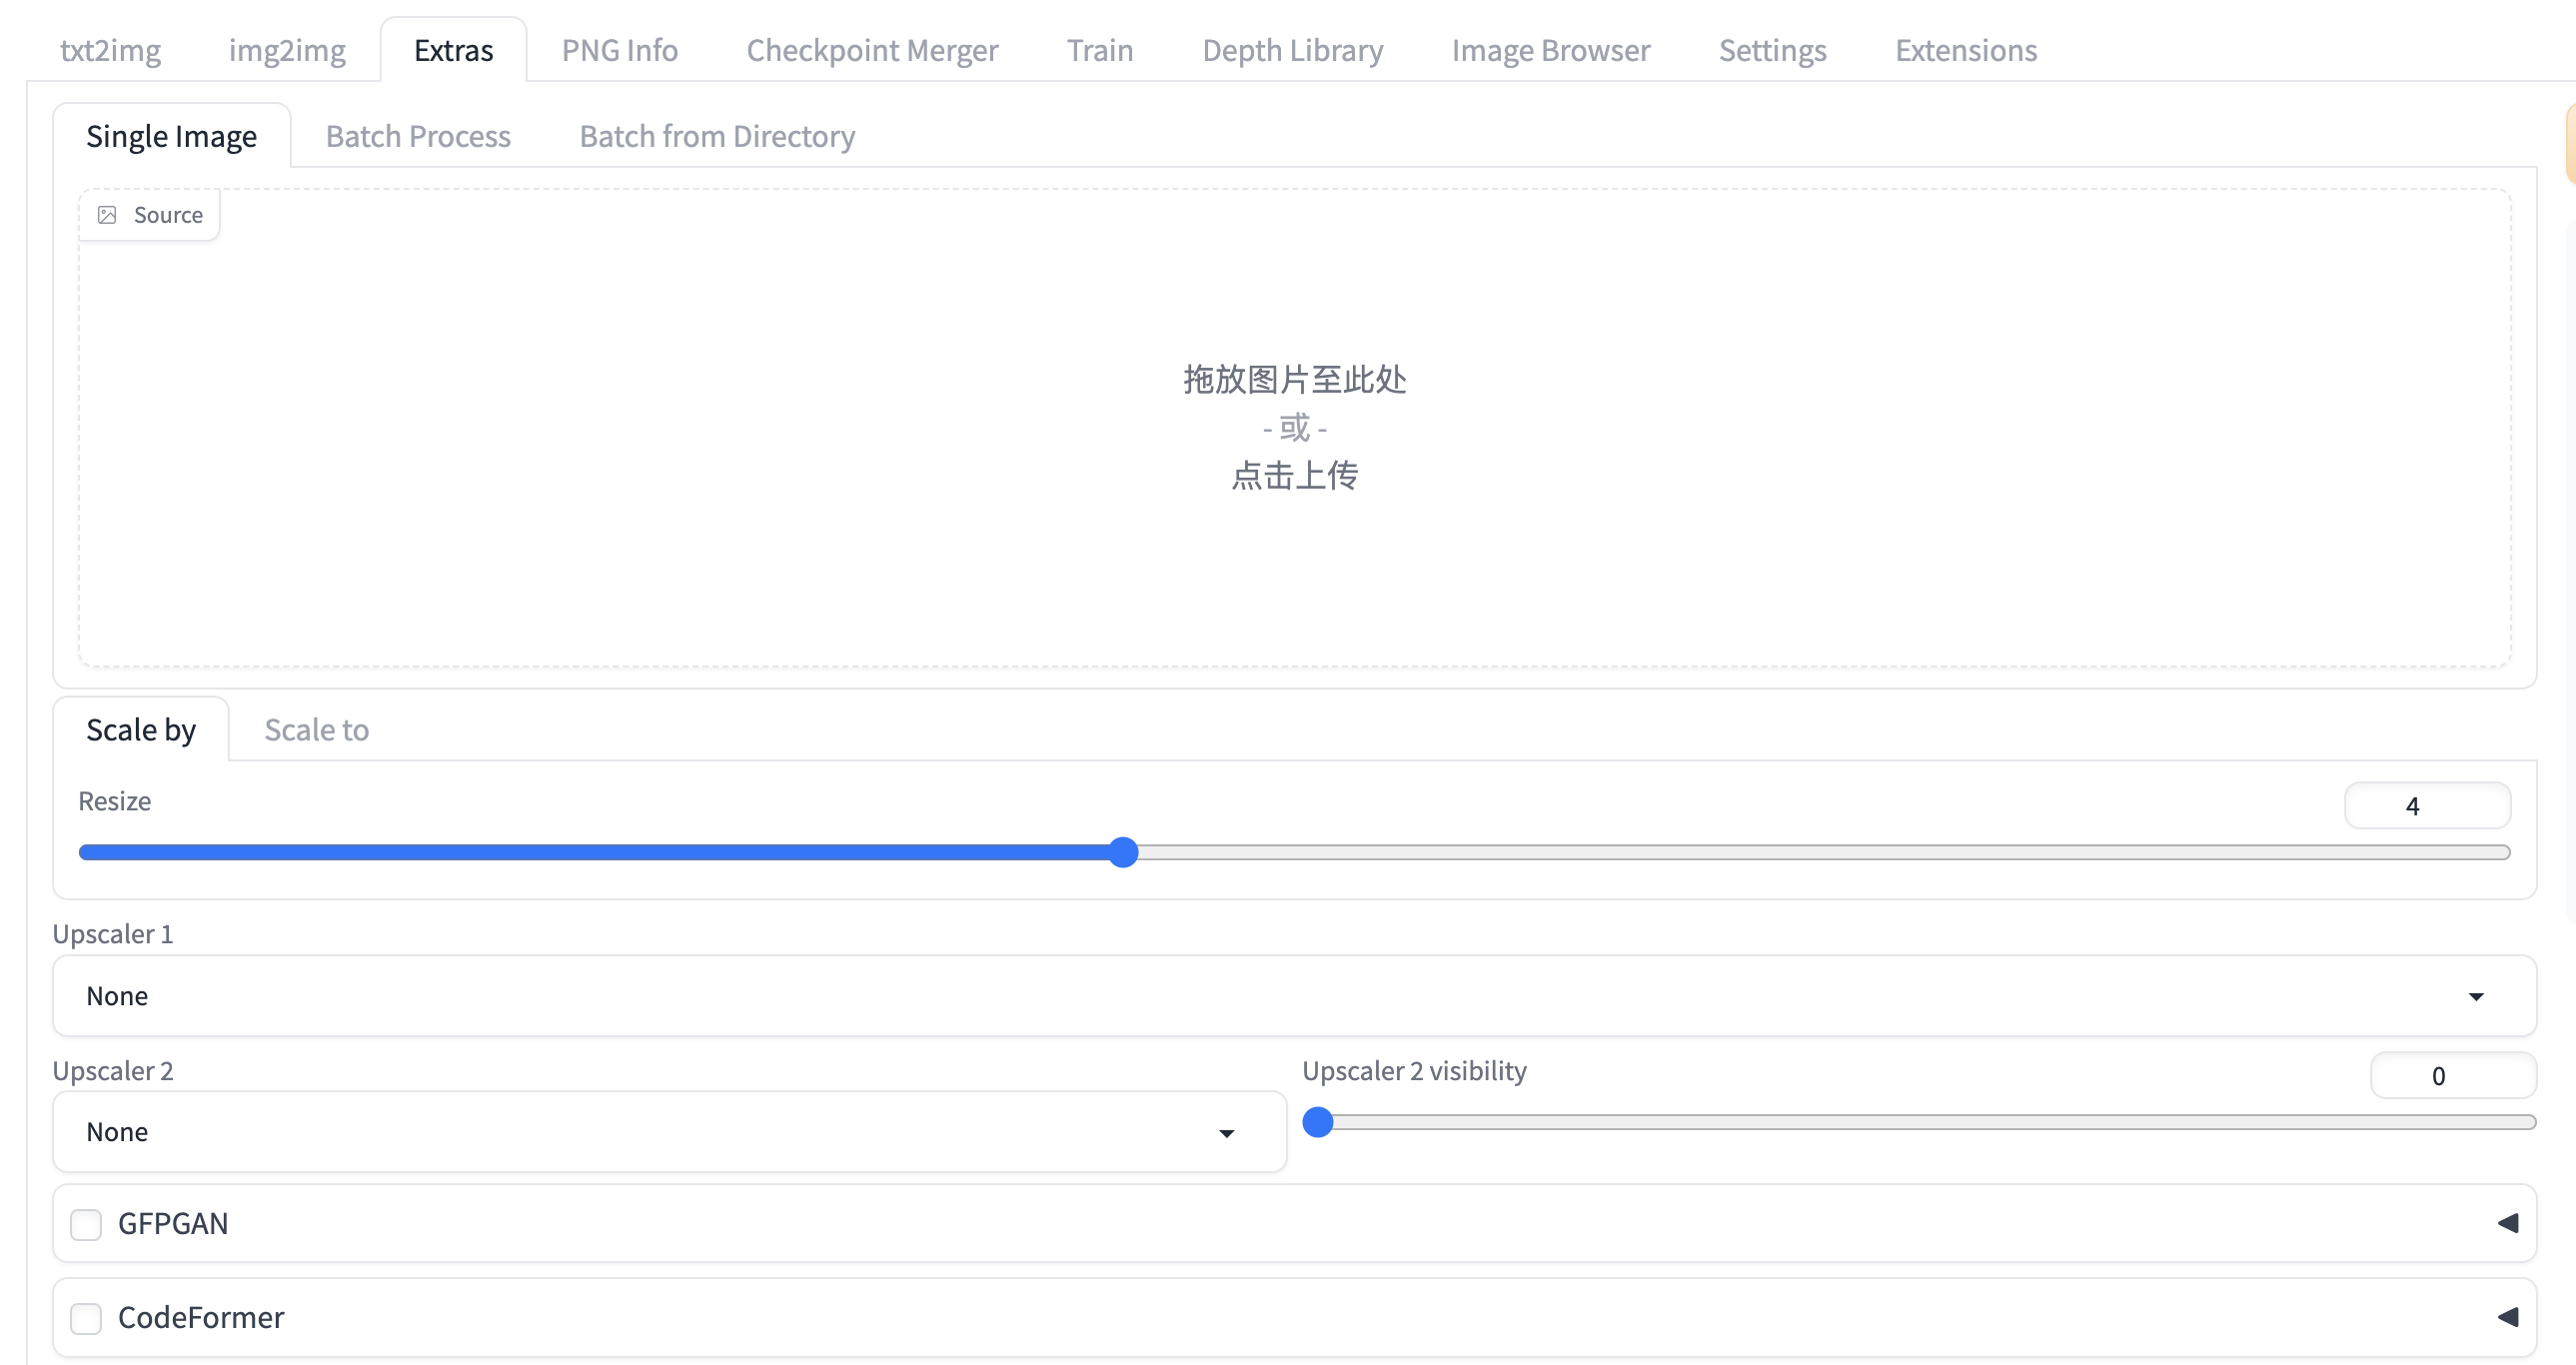
Task: Enable the GFPGAN checkbox
Action: click(86, 1224)
